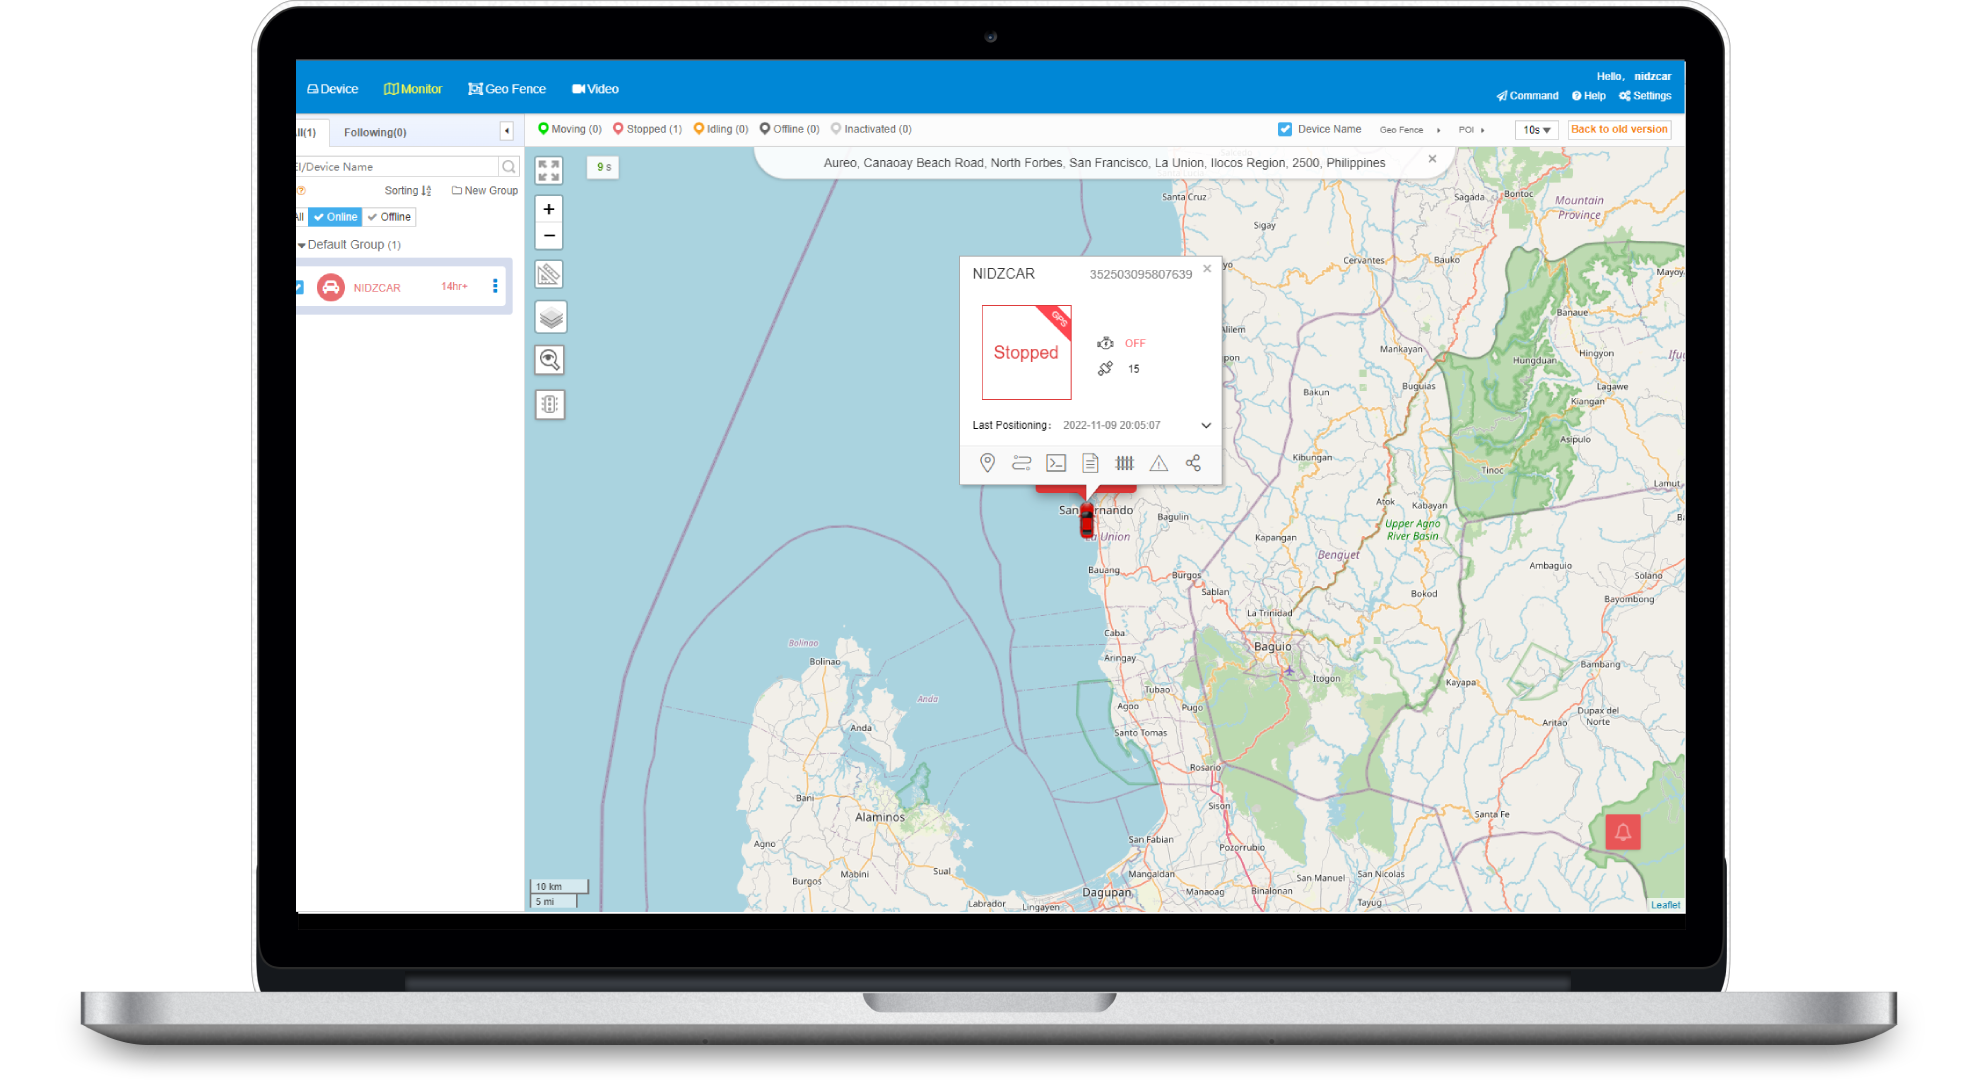Collapse the Default Group tree
Screen dimensions: 1980x1080
coord(301,245)
